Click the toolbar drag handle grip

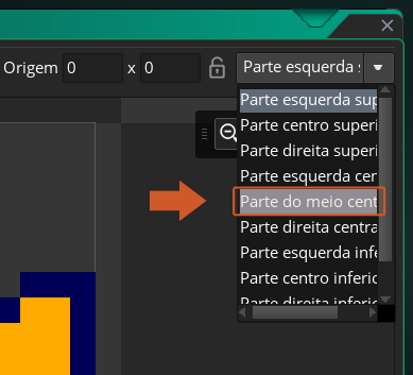pos(205,134)
